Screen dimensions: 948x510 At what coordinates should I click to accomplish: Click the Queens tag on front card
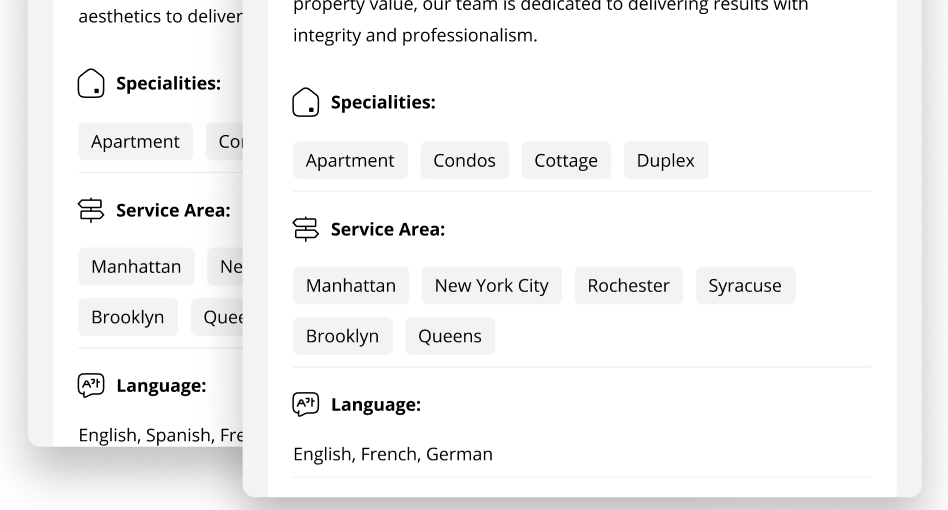(x=450, y=336)
